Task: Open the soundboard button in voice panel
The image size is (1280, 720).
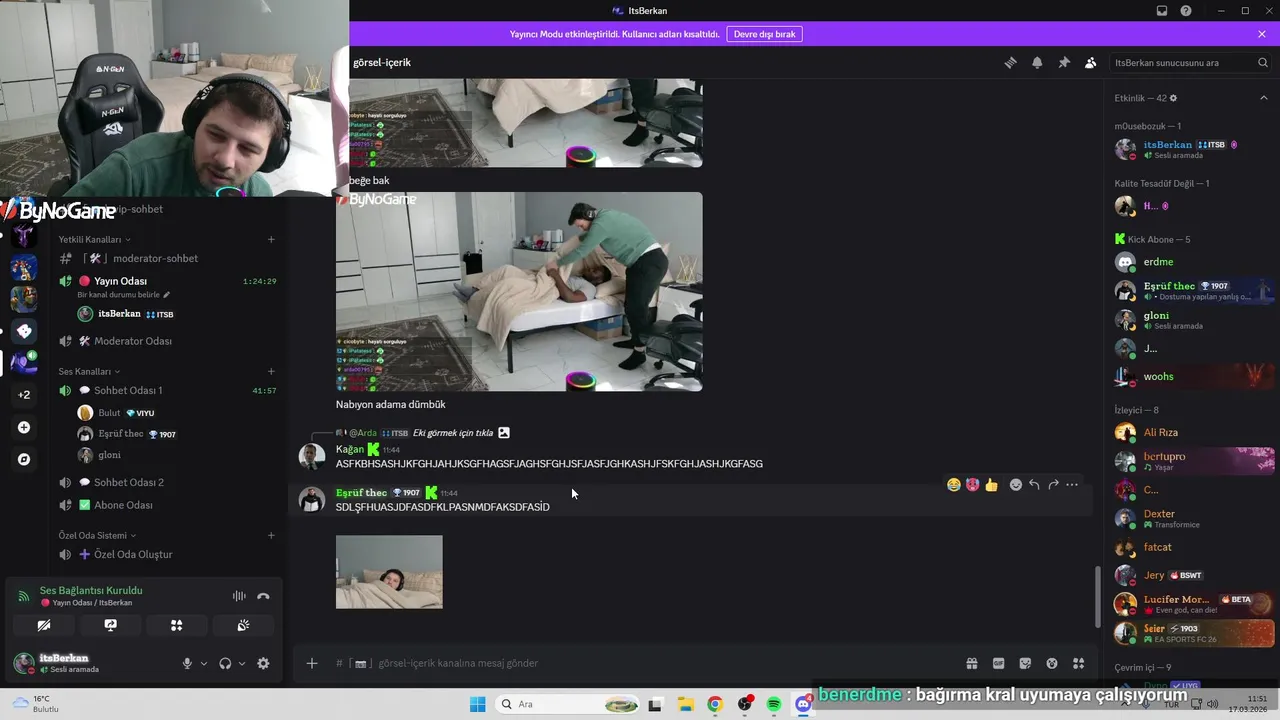Action: click(243, 625)
